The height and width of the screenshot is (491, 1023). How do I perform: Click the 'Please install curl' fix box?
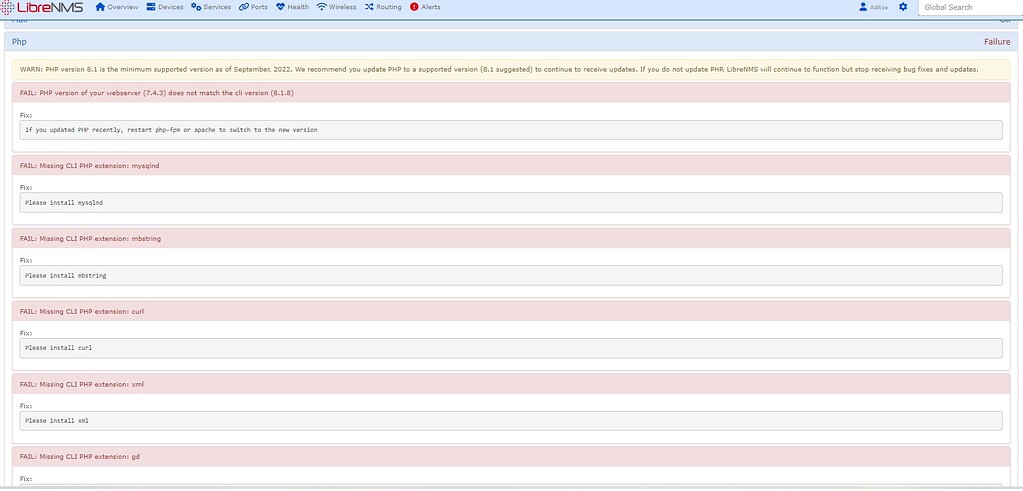point(512,348)
